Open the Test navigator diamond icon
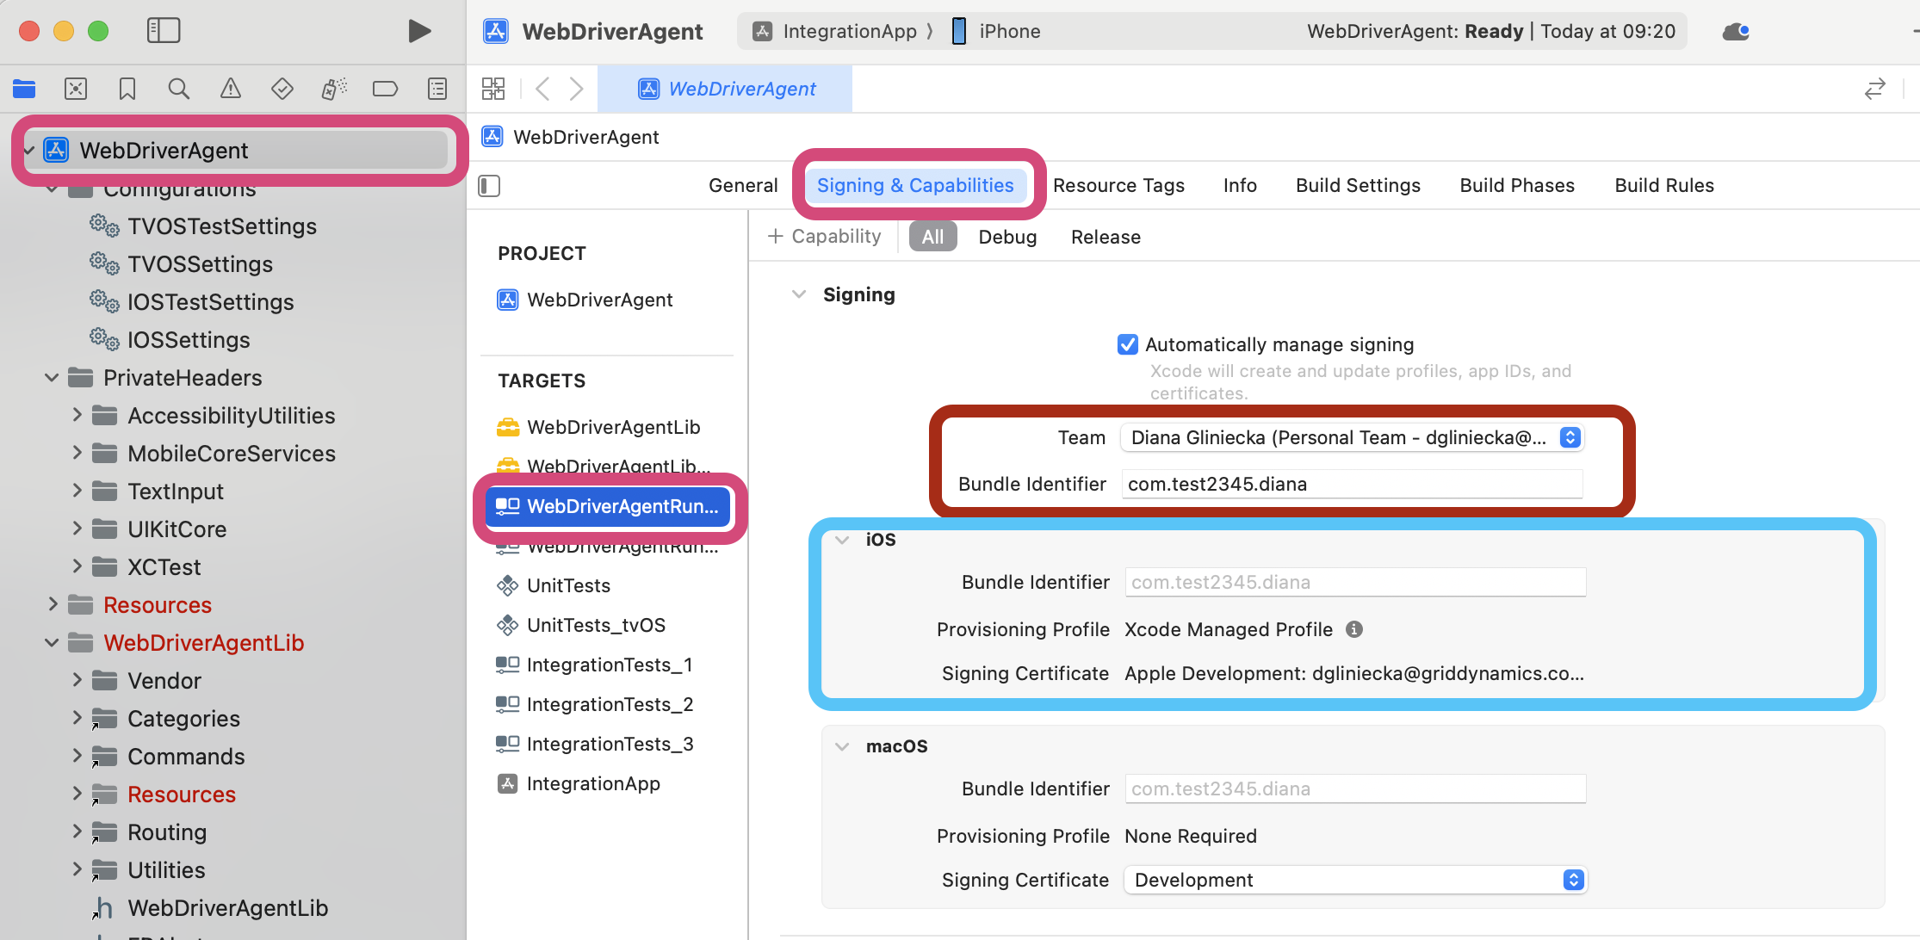Viewport: 1920px width, 940px height. click(x=282, y=89)
